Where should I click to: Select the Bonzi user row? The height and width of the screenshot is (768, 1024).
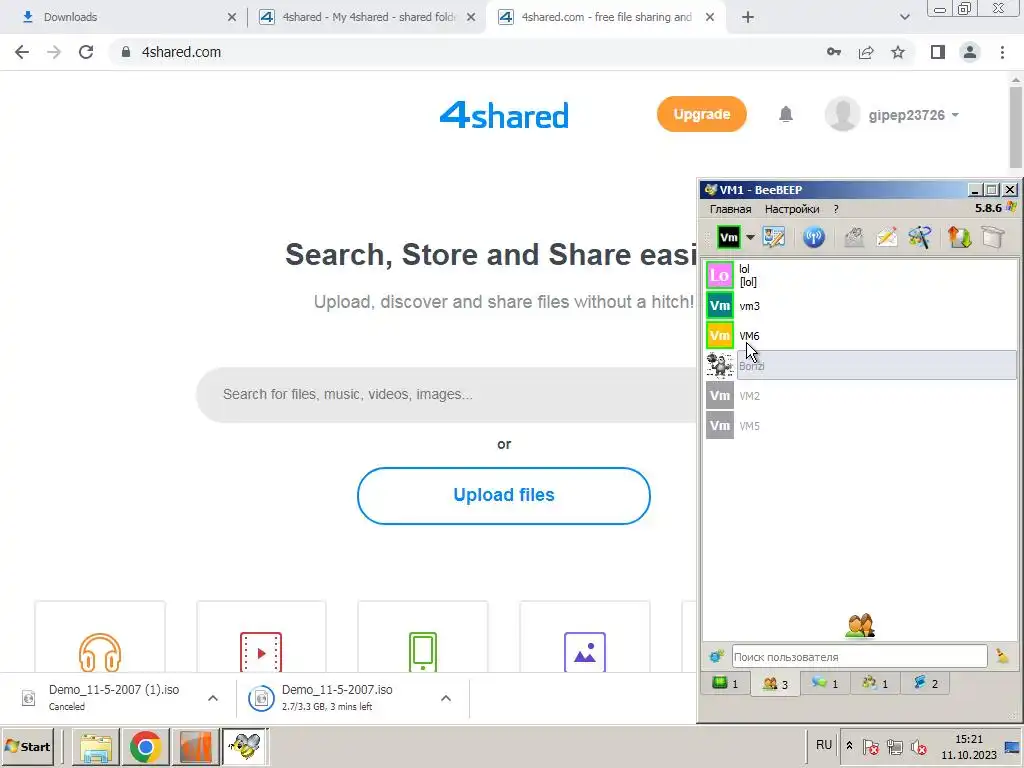pyautogui.click(x=861, y=366)
